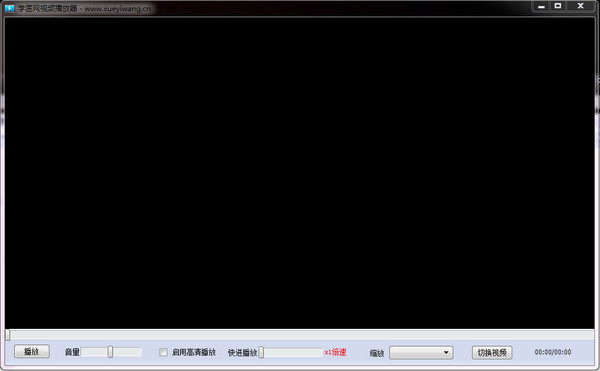600x371 pixels.
Task: Adjust the 音量 volume slider handle
Action: coord(110,352)
